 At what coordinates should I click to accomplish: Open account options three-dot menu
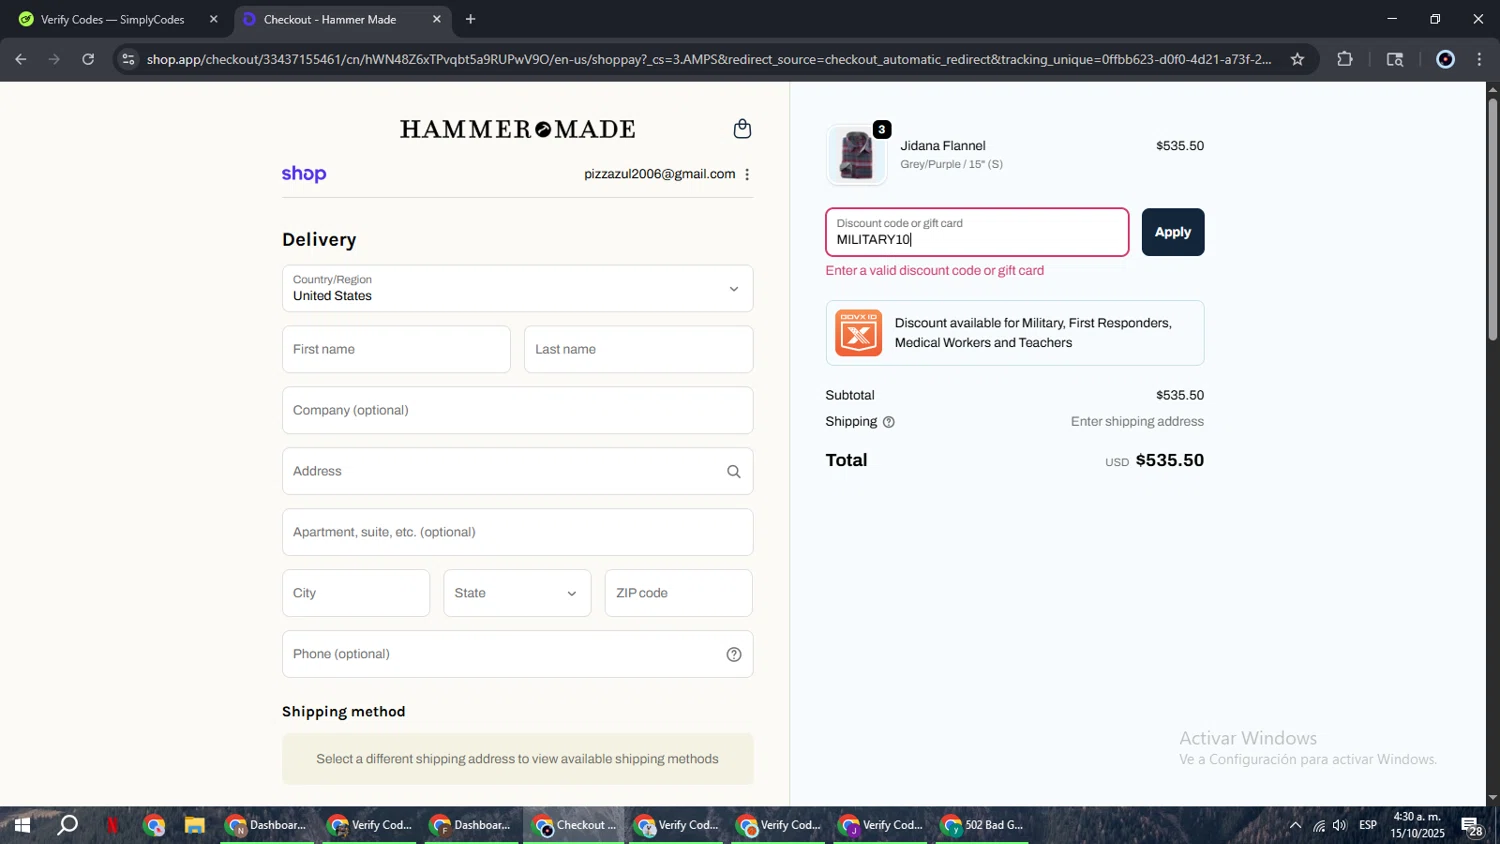pyautogui.click(x=747, y=174)
